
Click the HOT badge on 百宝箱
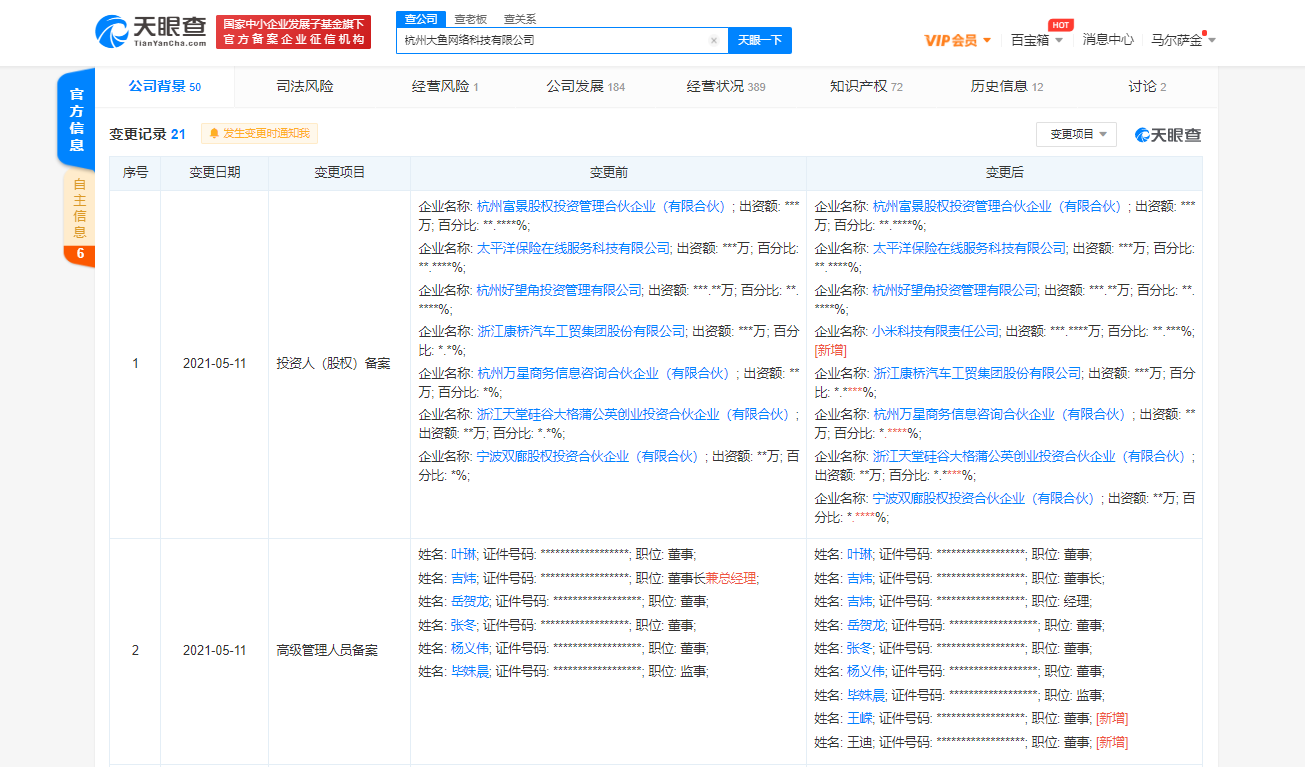click(x=1059, y=25)
